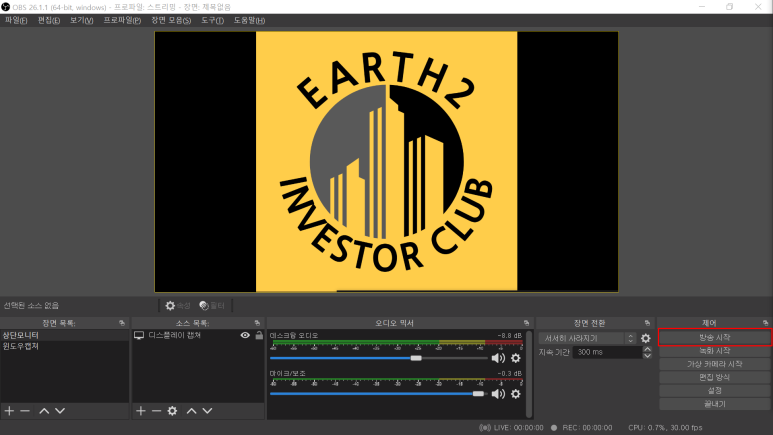The width and height of the screenshot is (773, 435).
Task: Open the 파일 menu
Action: click(x=16, y=20)
